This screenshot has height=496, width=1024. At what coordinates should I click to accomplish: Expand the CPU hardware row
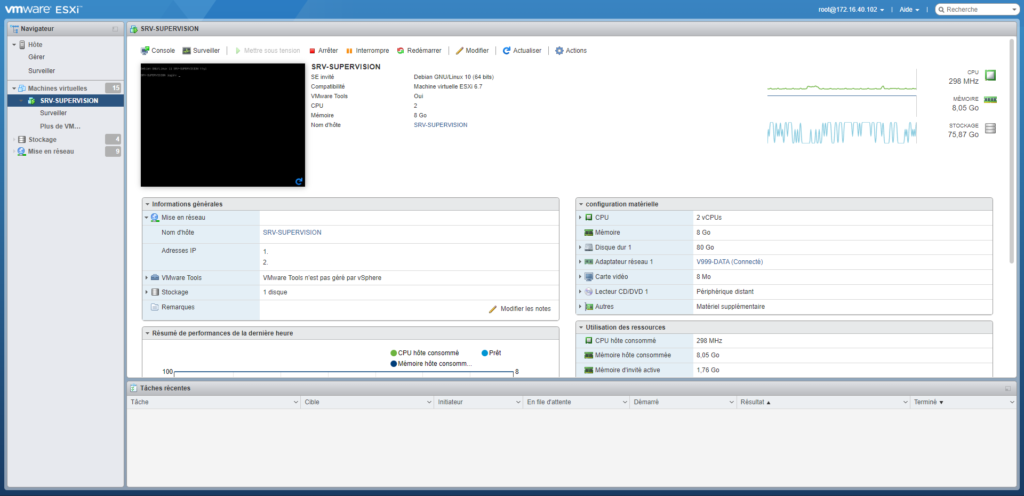tap(580, 217)
